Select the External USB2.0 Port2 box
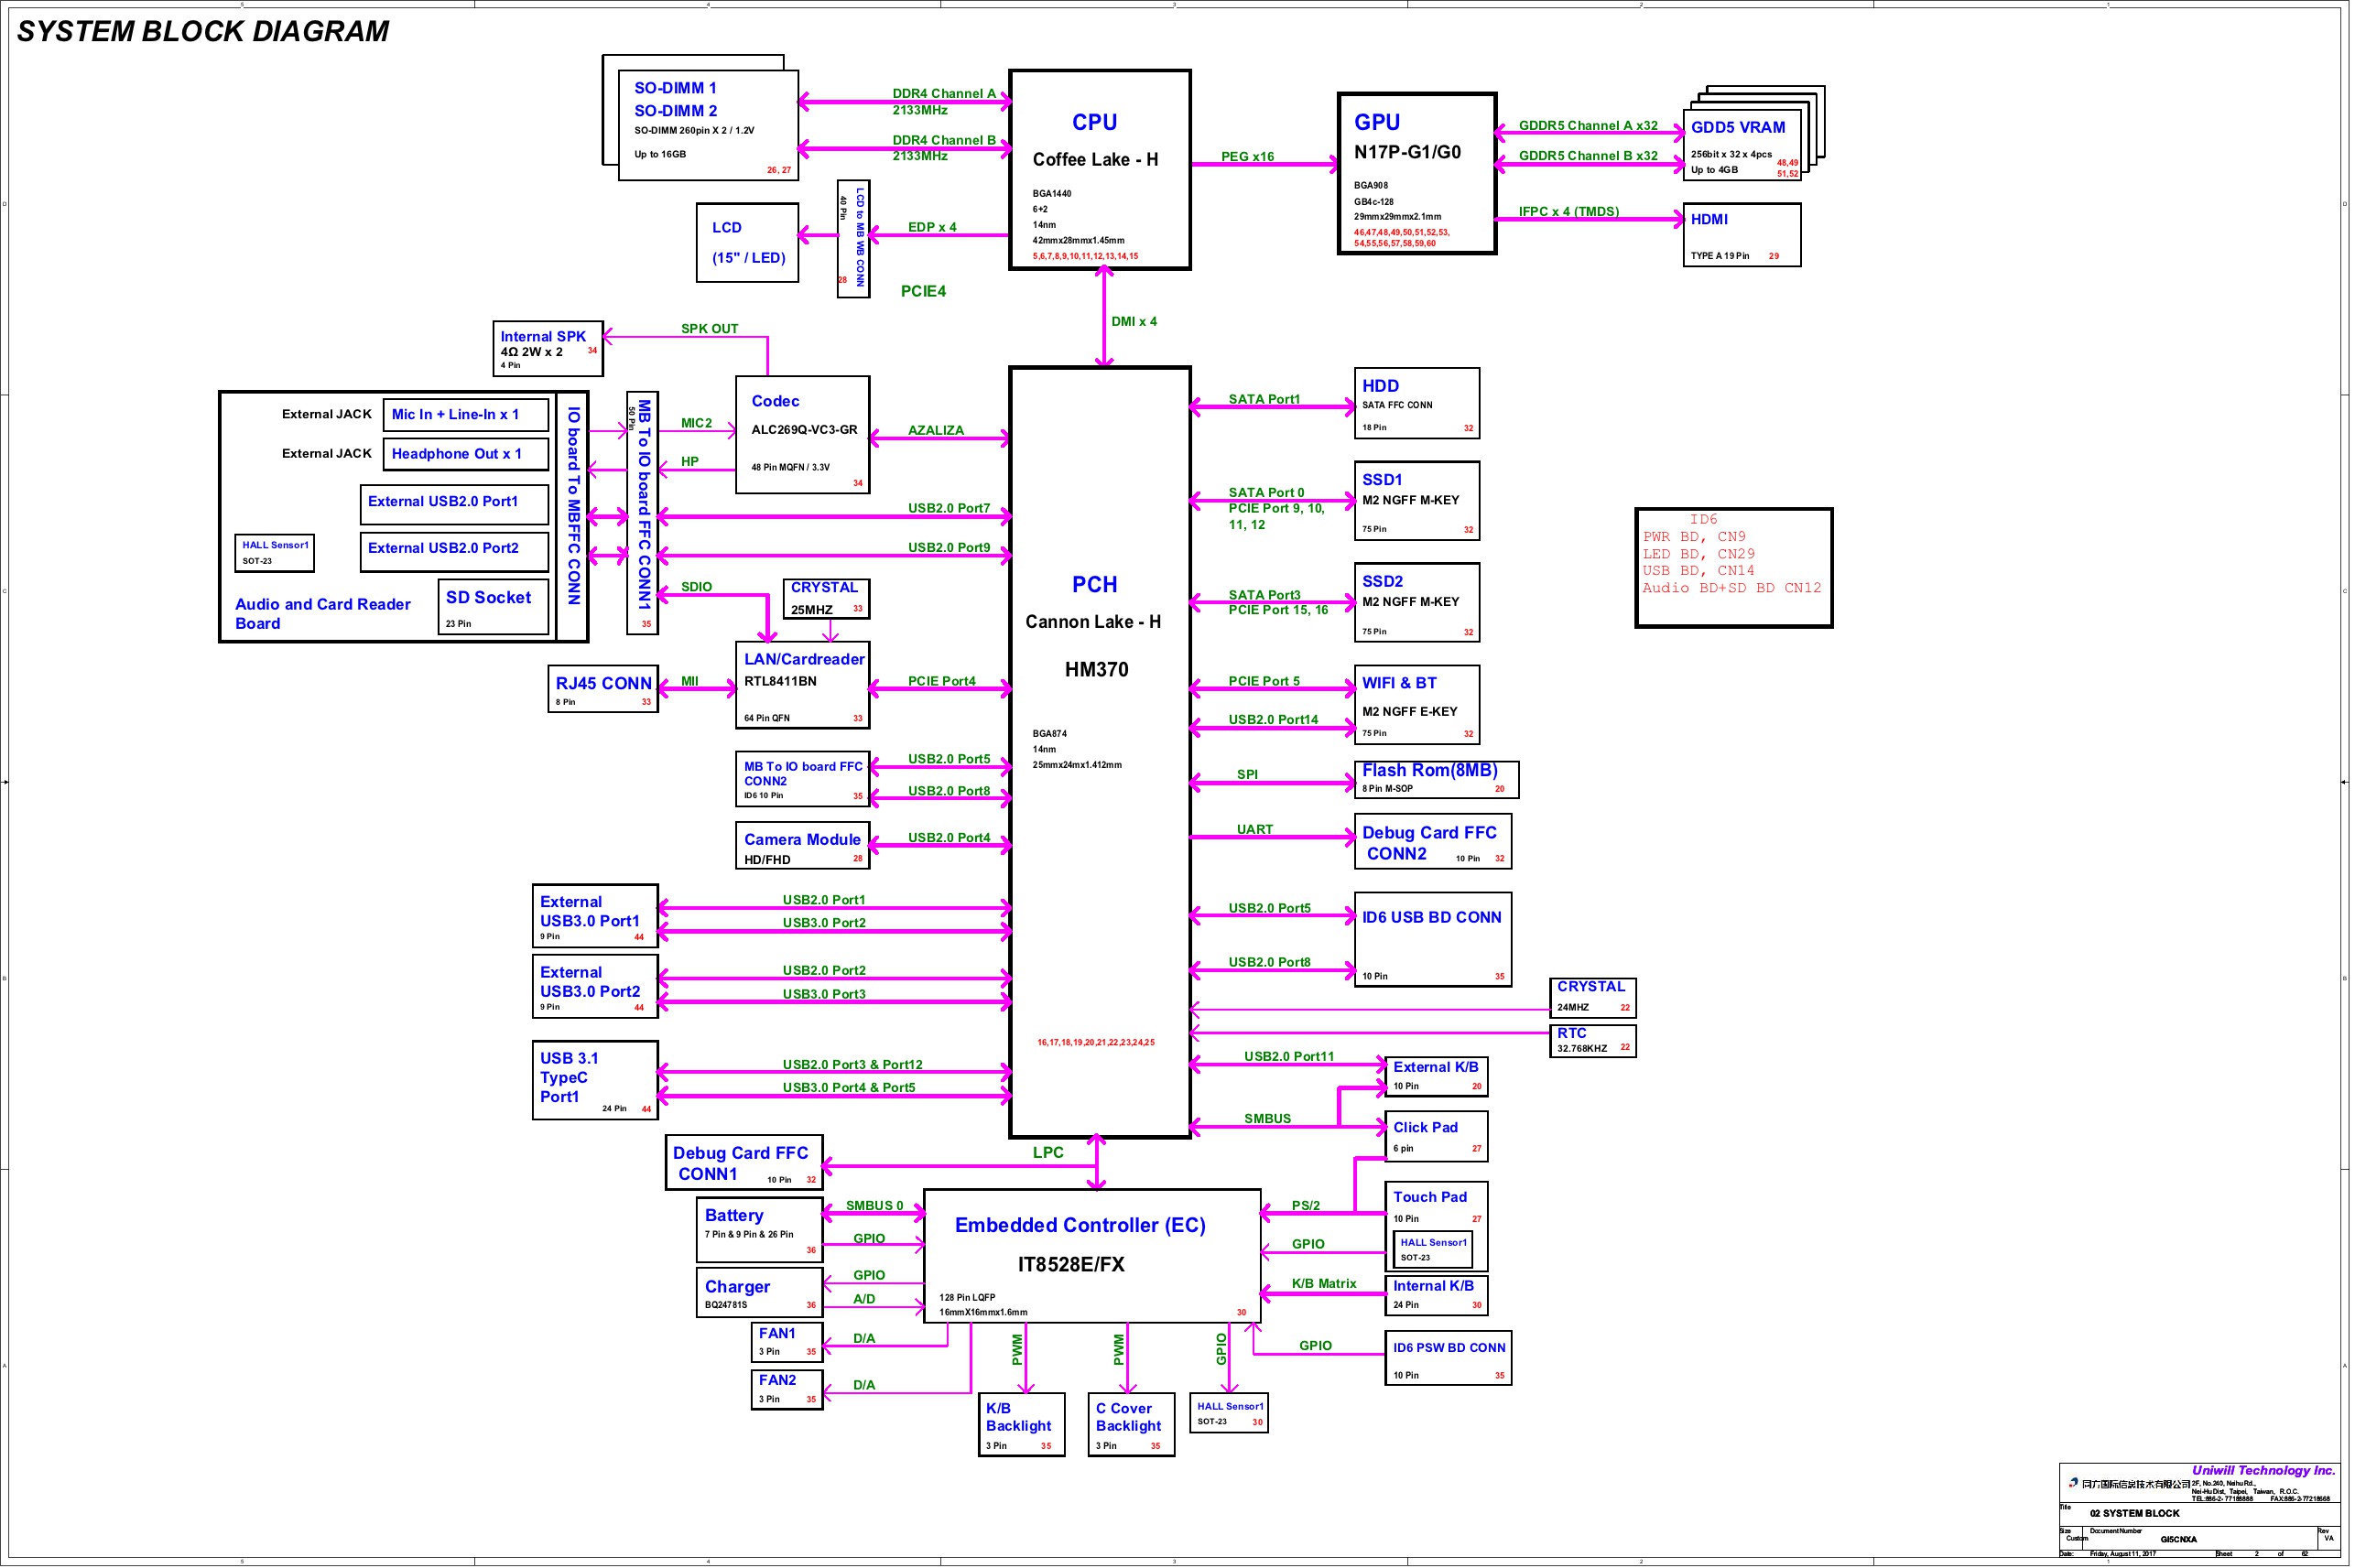Screen dimensions: 2355x1568 [454, 550]
